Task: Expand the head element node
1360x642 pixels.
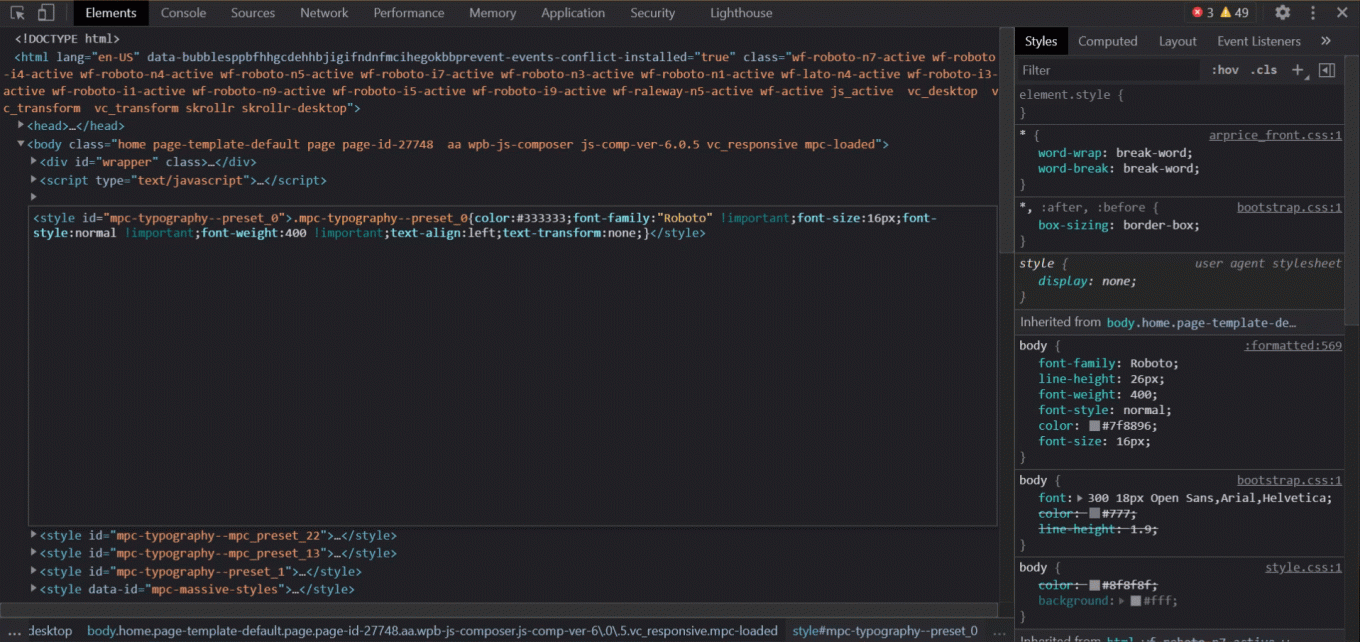Action: pos(20,125)
